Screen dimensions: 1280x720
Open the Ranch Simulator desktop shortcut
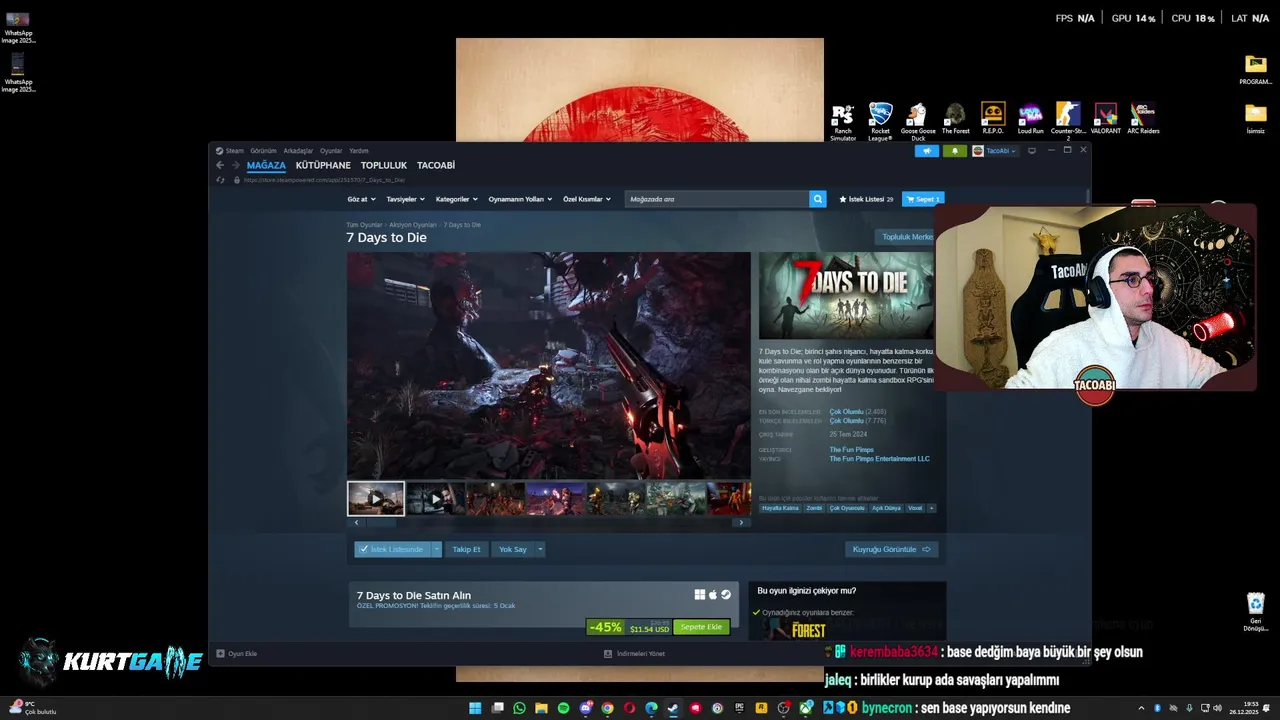[843, 122]
